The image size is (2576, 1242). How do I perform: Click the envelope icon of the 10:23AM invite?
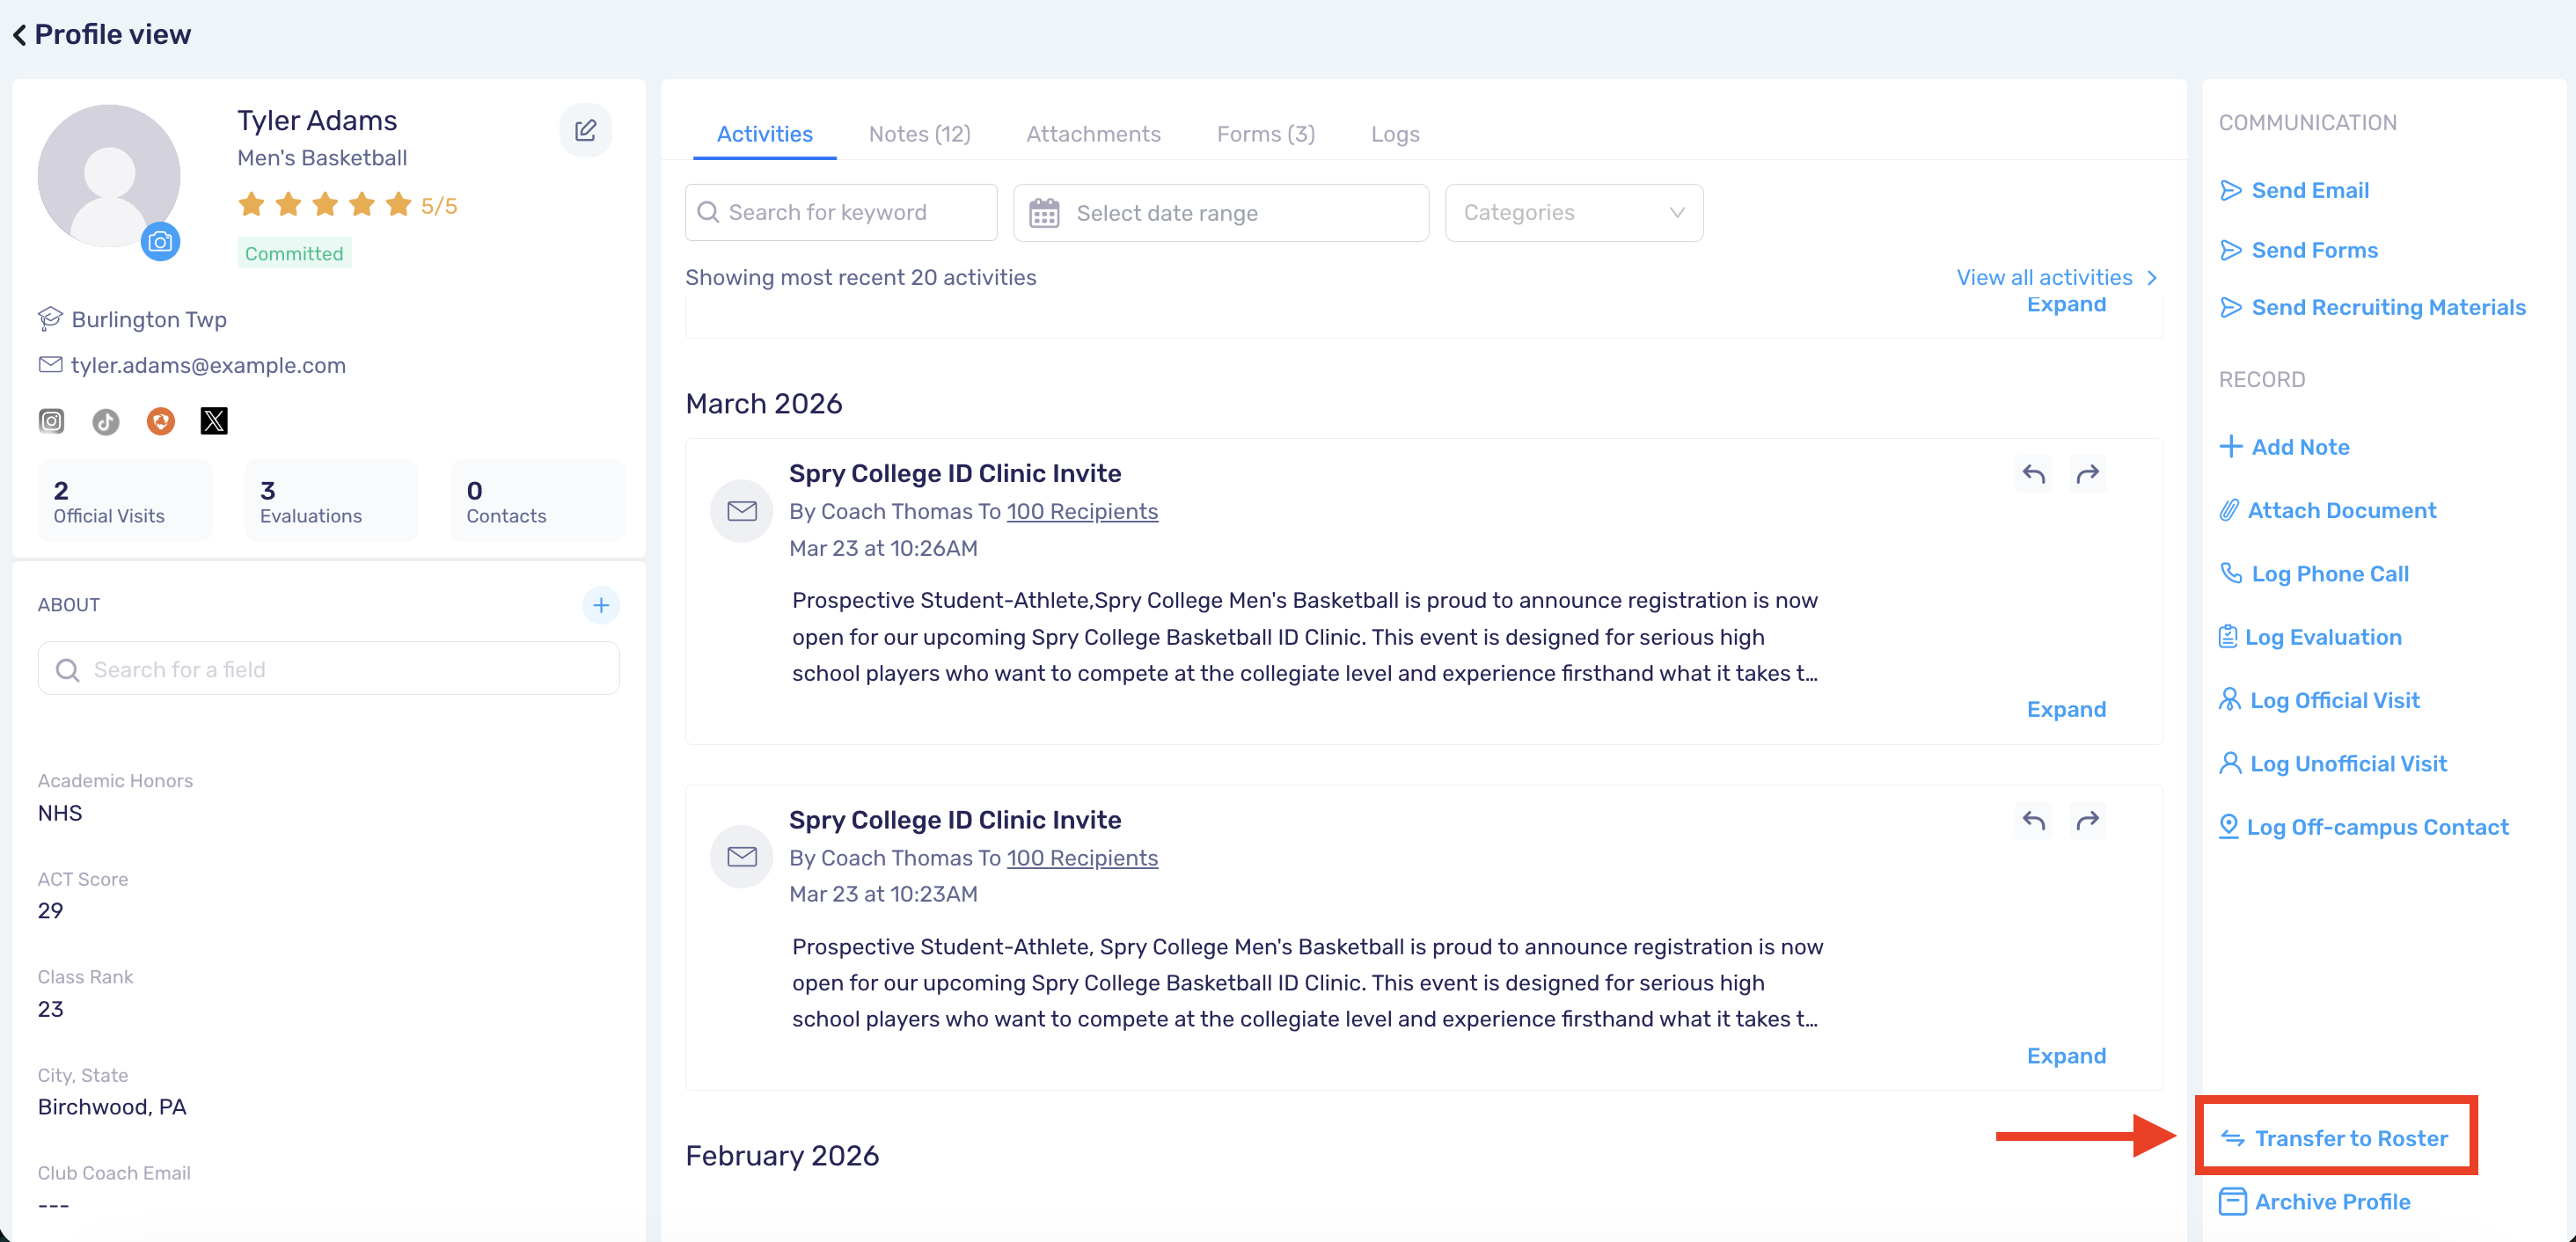pos(741,857)
